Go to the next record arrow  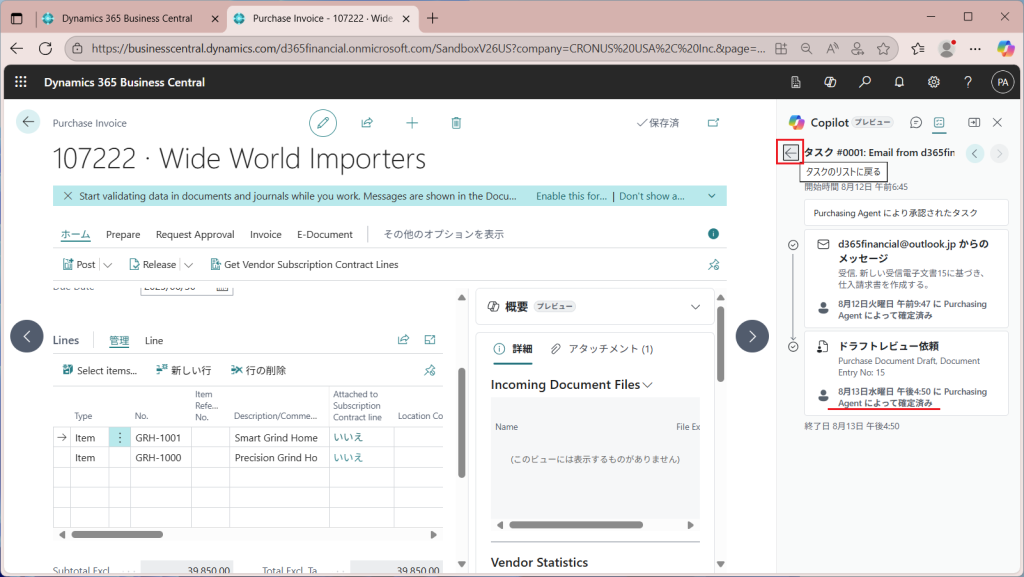[752, 336]
